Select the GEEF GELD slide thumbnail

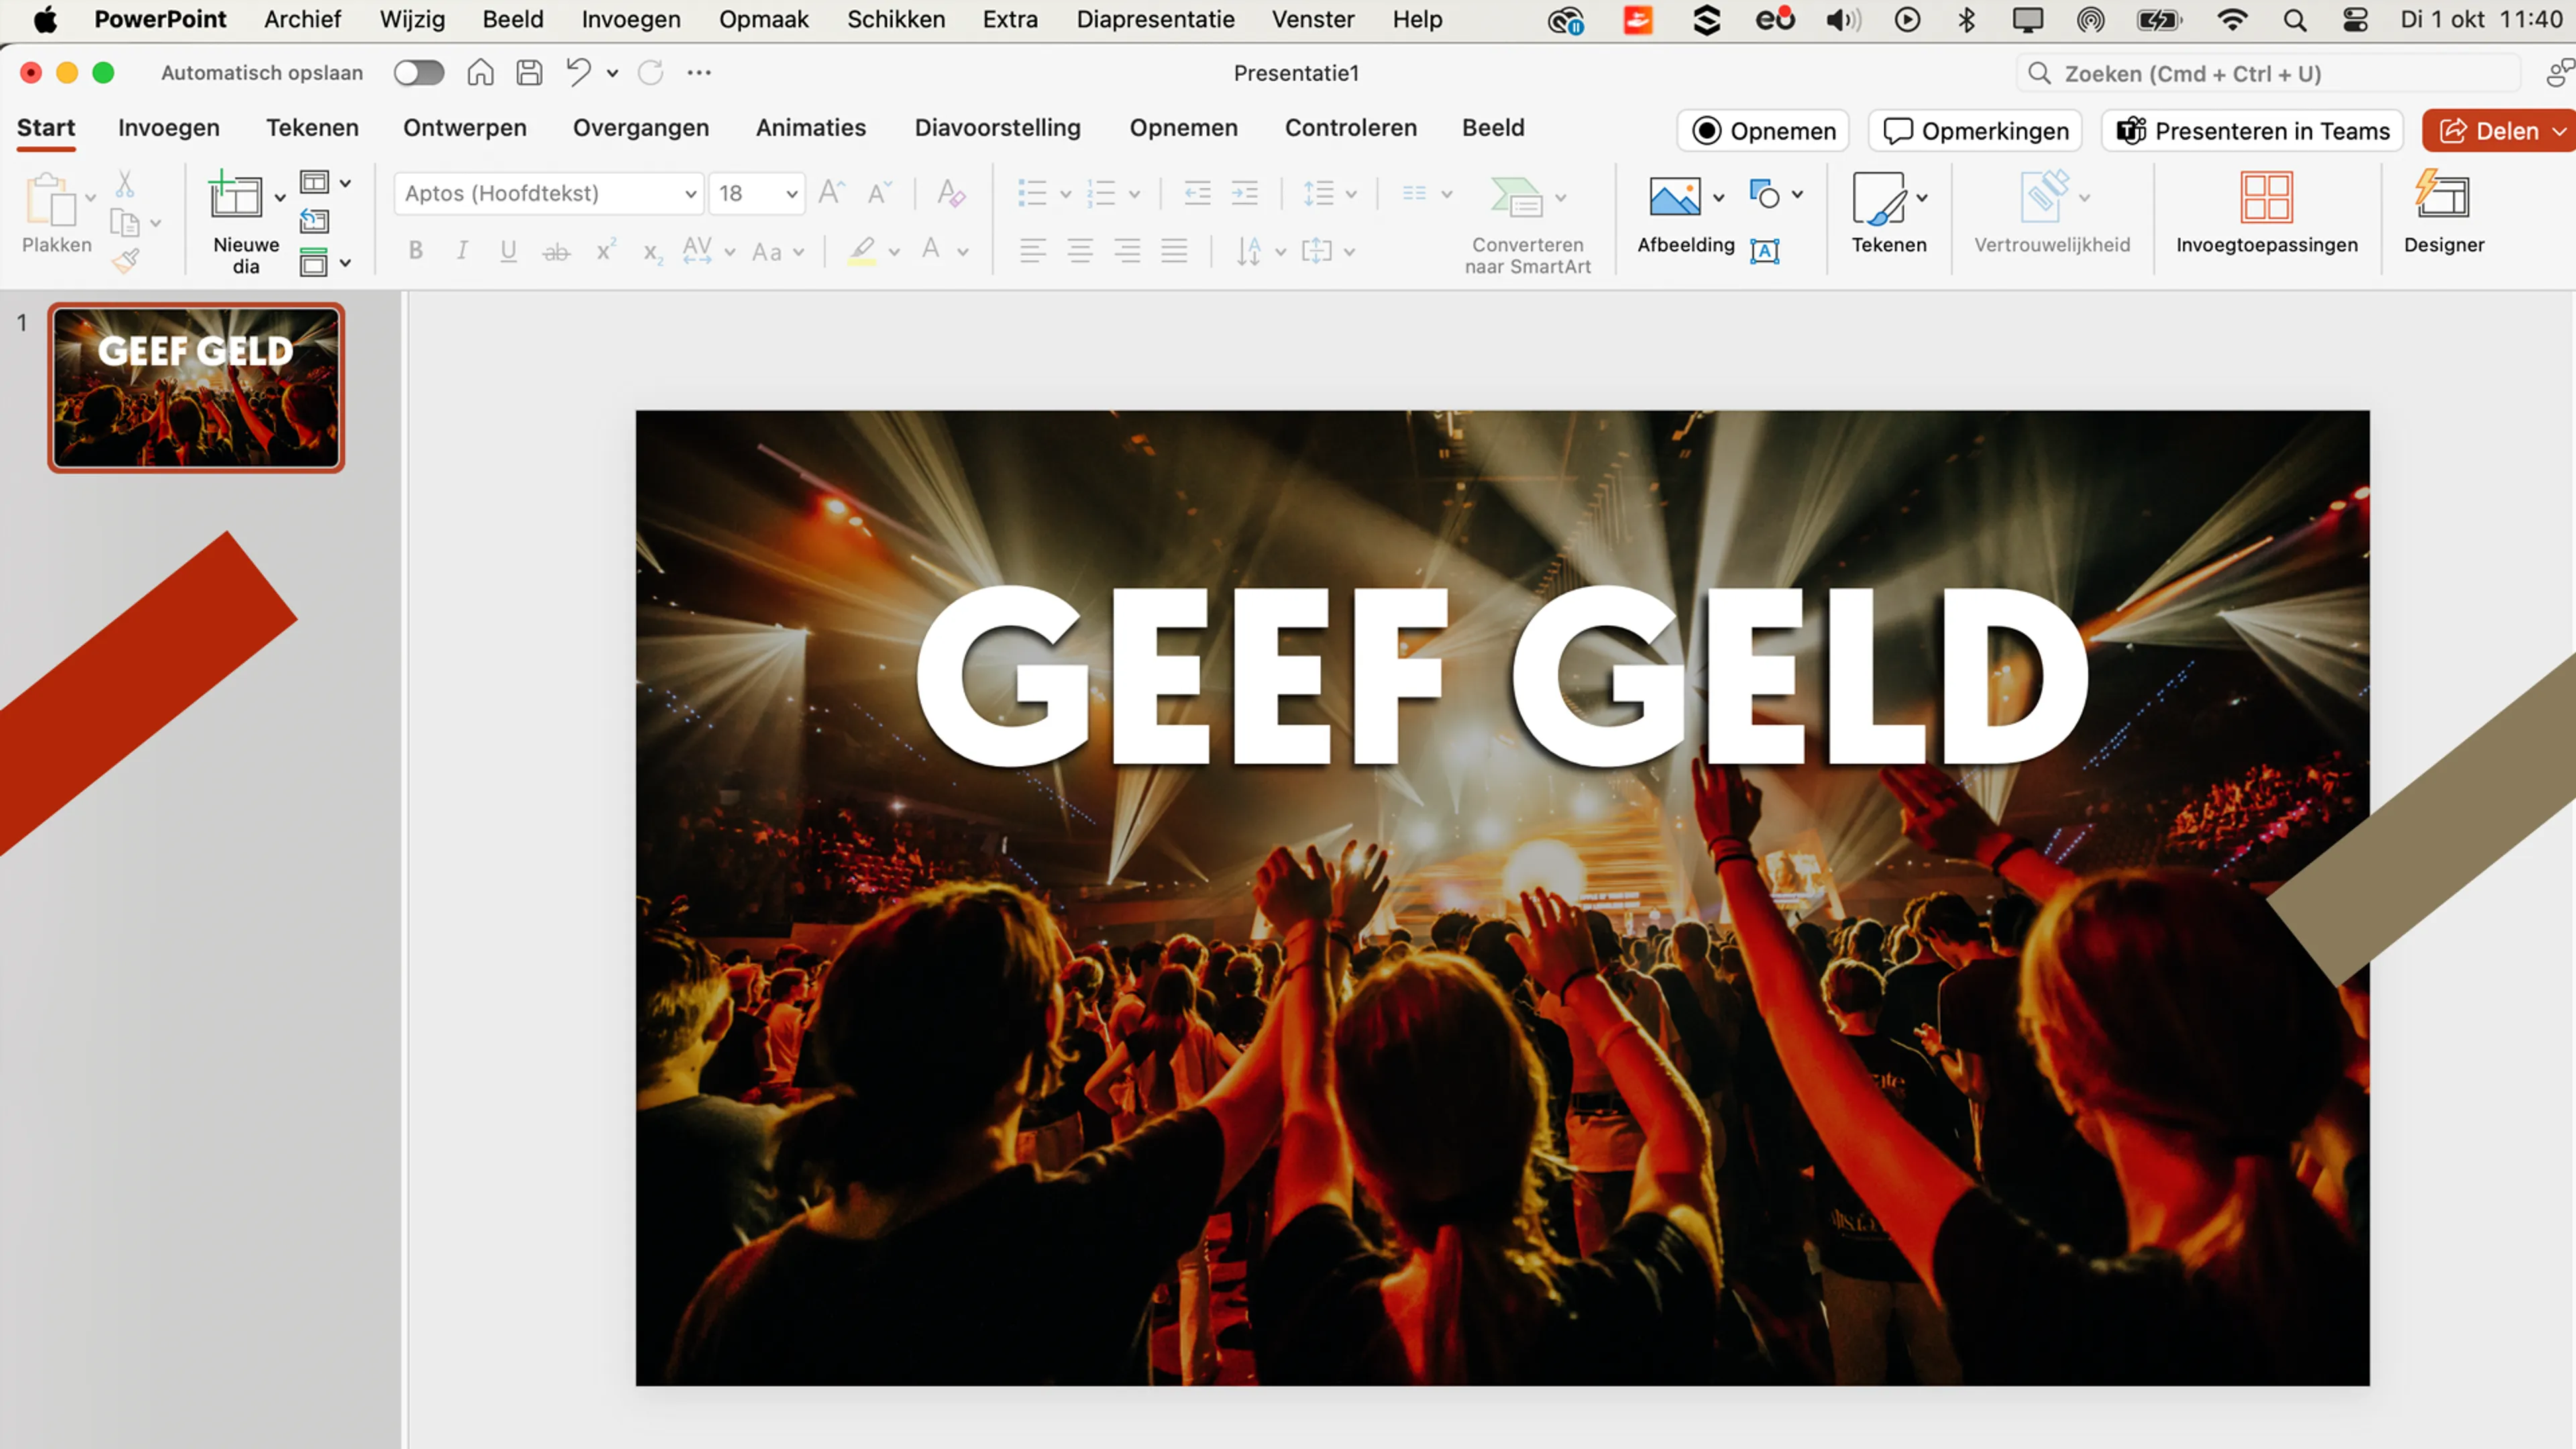(196, 388)
